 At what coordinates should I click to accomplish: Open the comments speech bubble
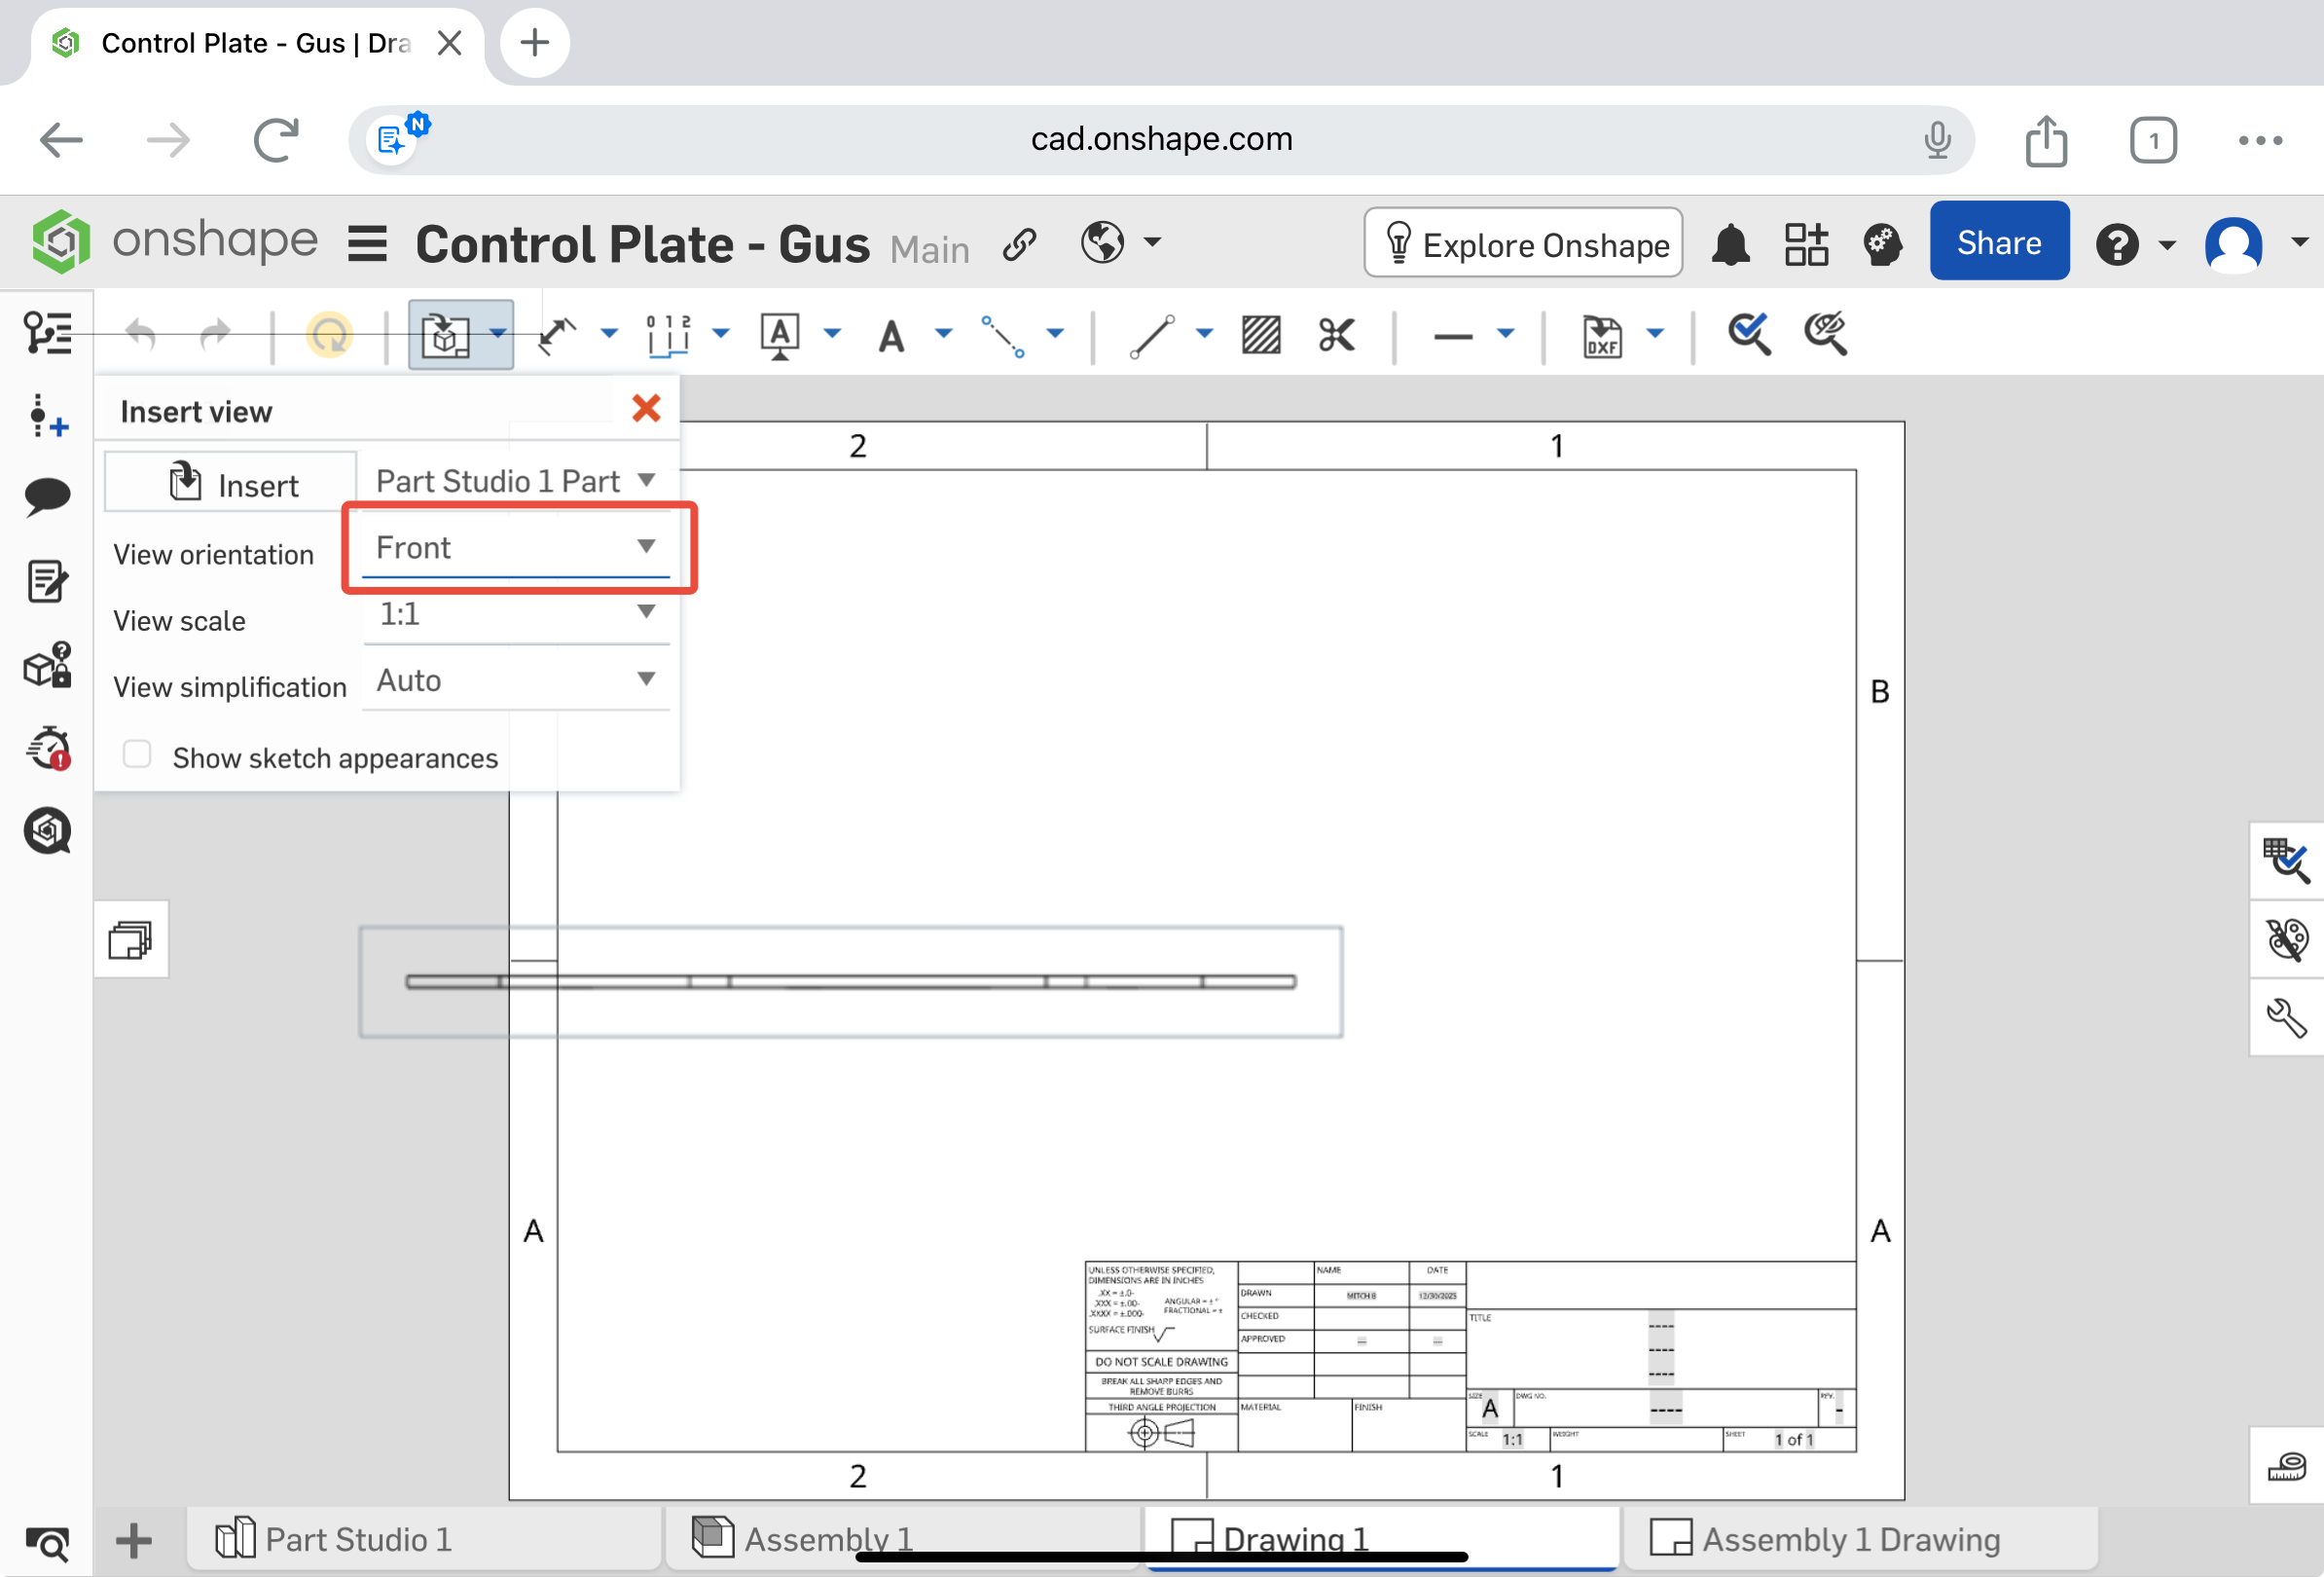(x=47, y=495)
